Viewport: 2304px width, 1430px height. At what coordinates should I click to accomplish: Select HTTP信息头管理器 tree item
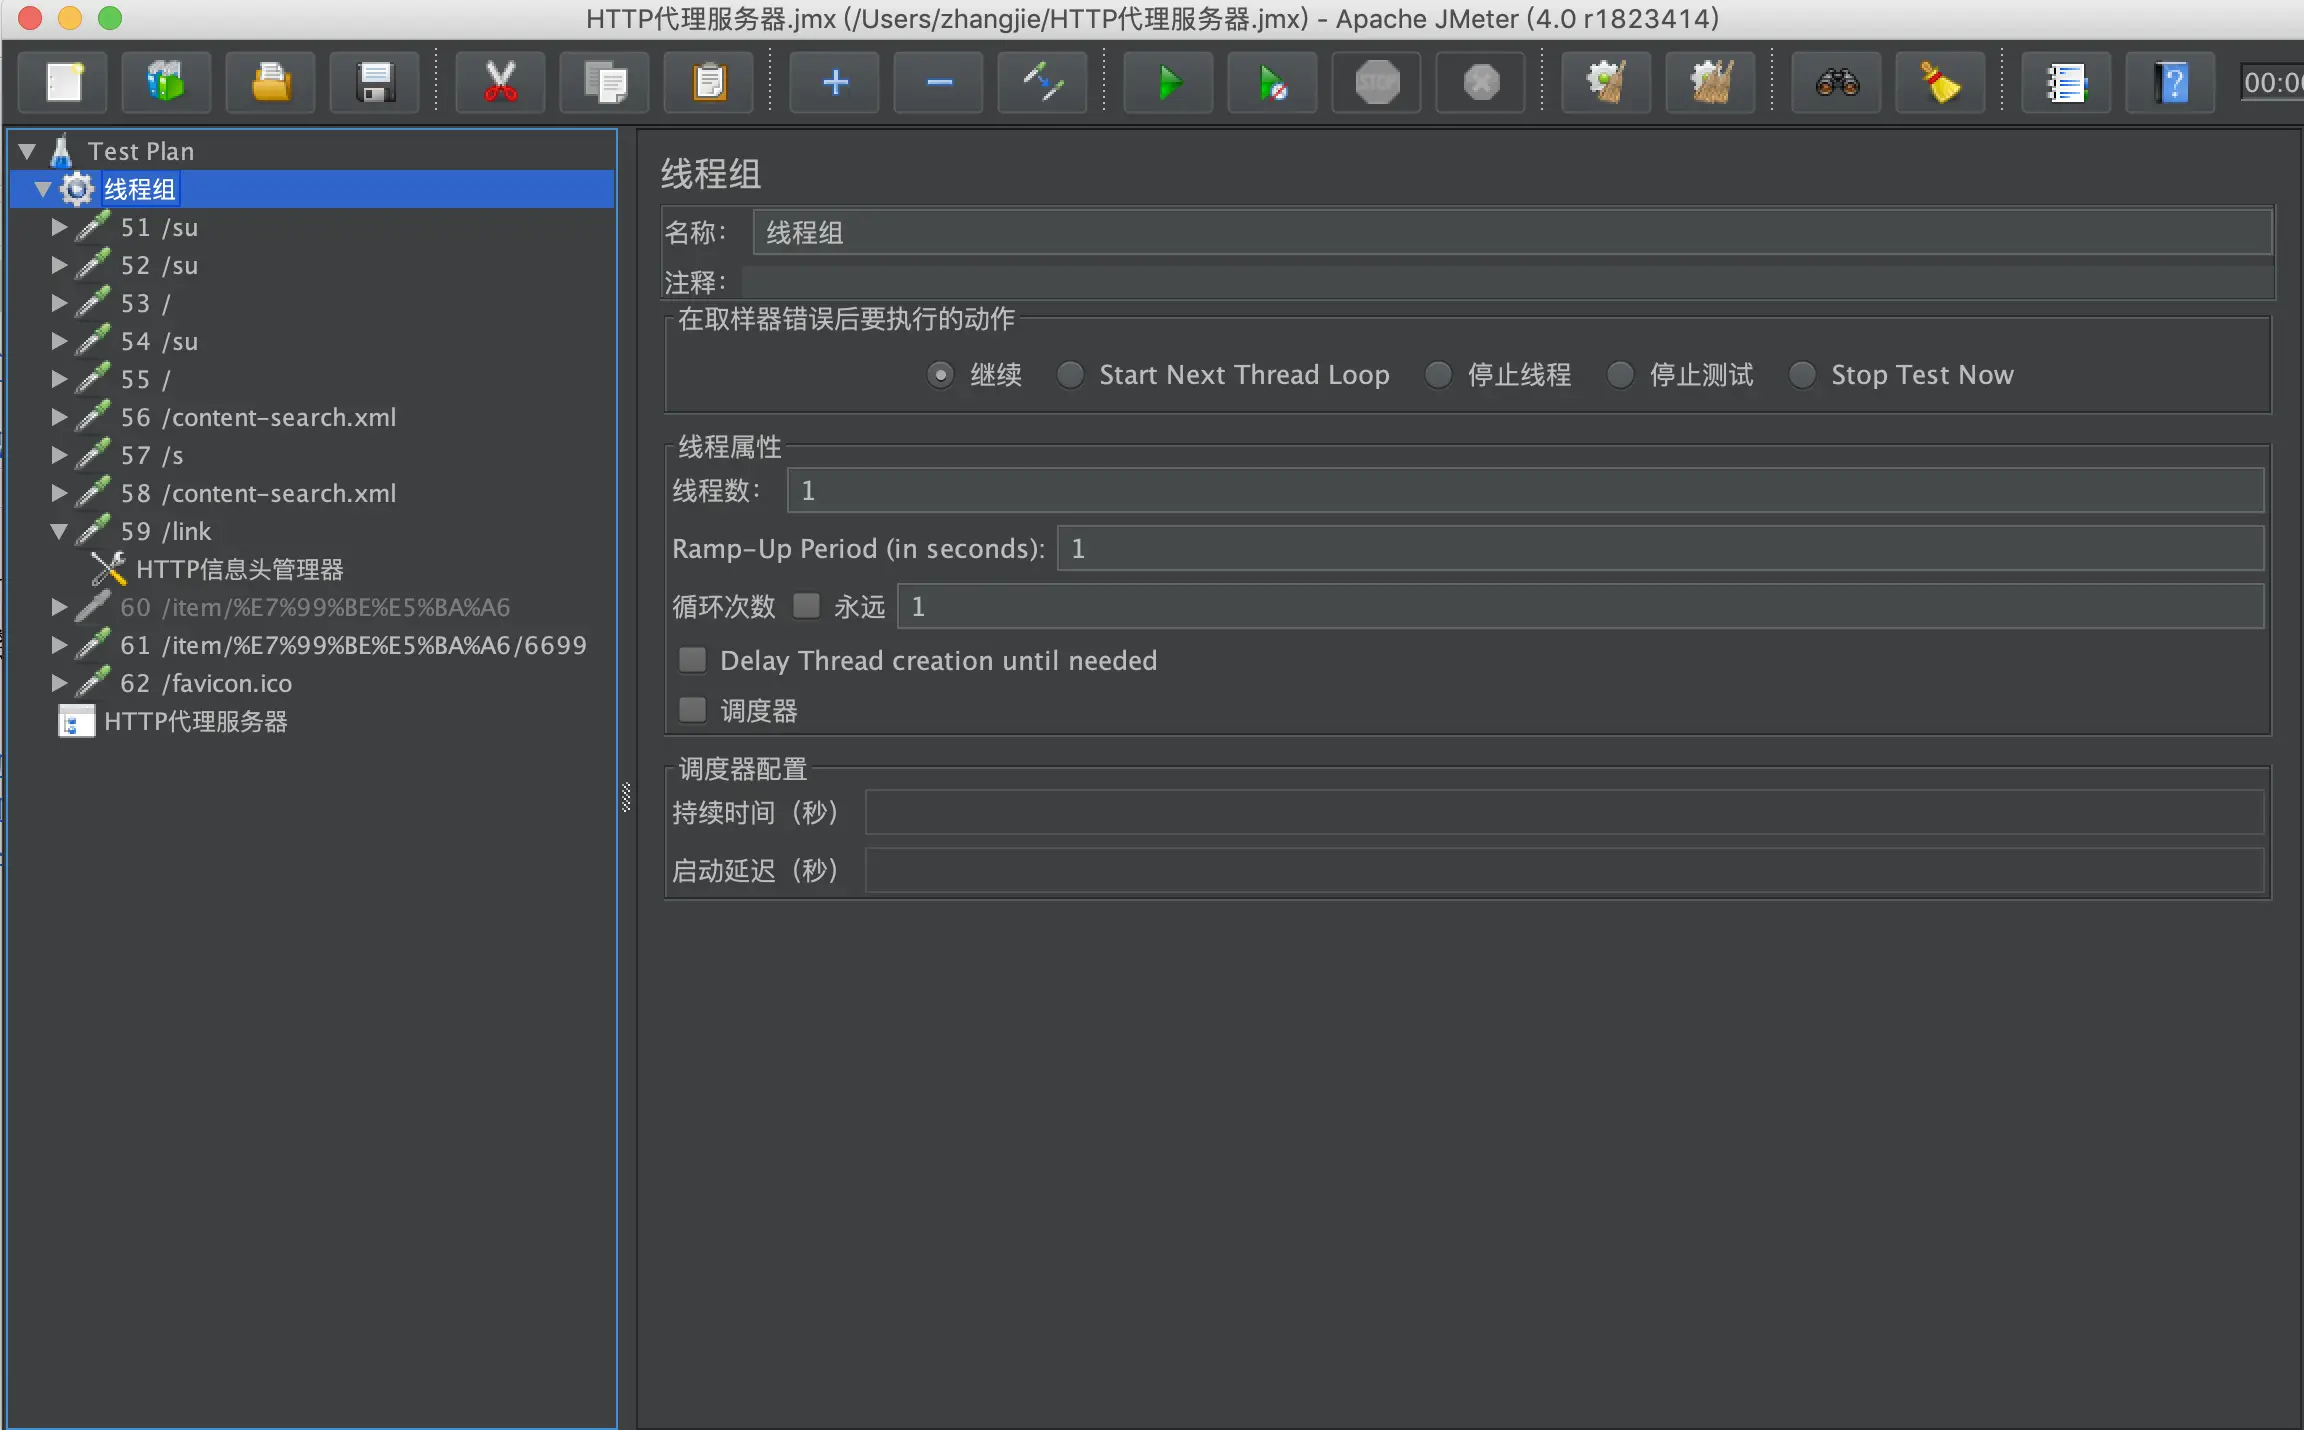(239, 569)
